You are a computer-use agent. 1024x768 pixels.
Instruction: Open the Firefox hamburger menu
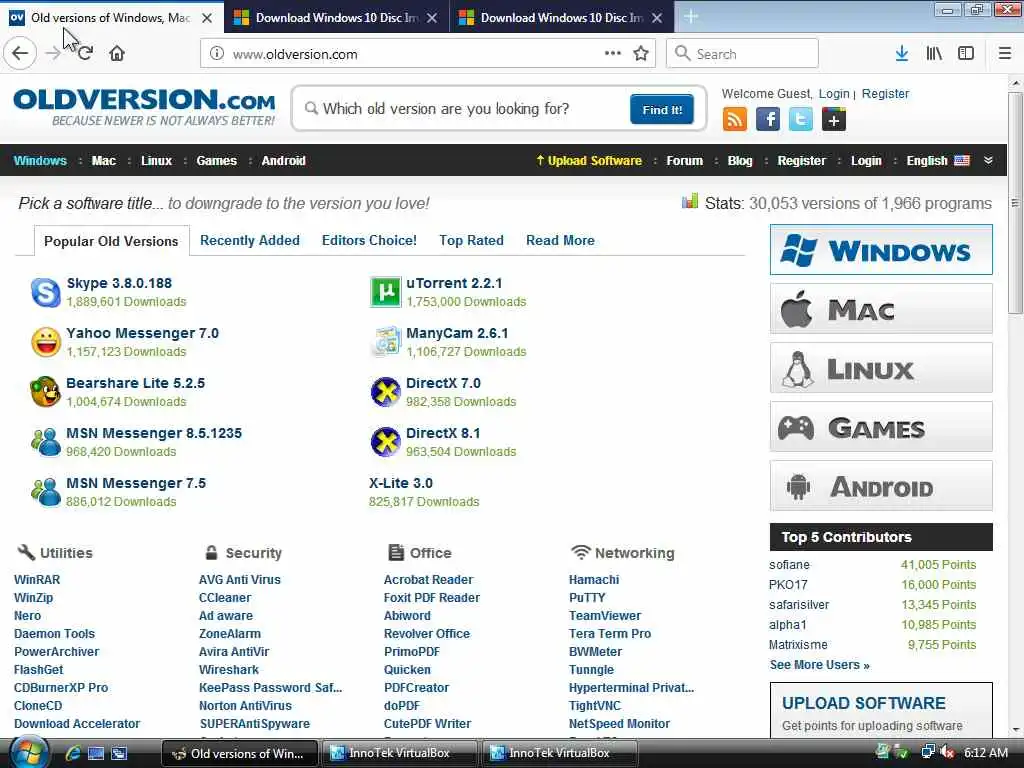click(x=1004, y=54)
